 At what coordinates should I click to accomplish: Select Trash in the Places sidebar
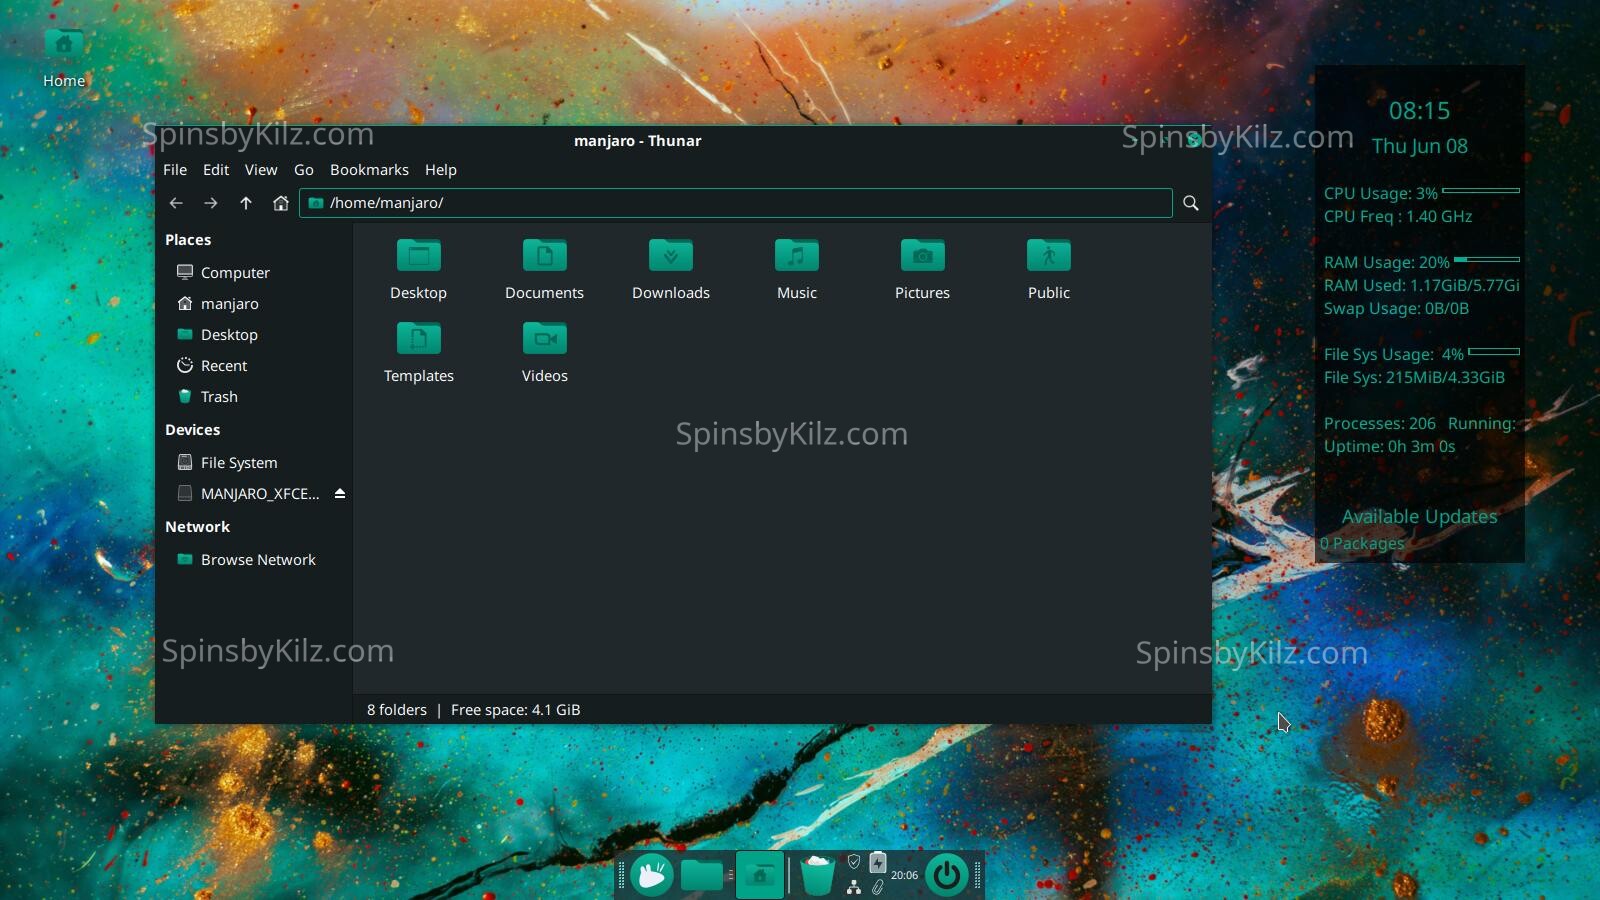pos(219,397)
